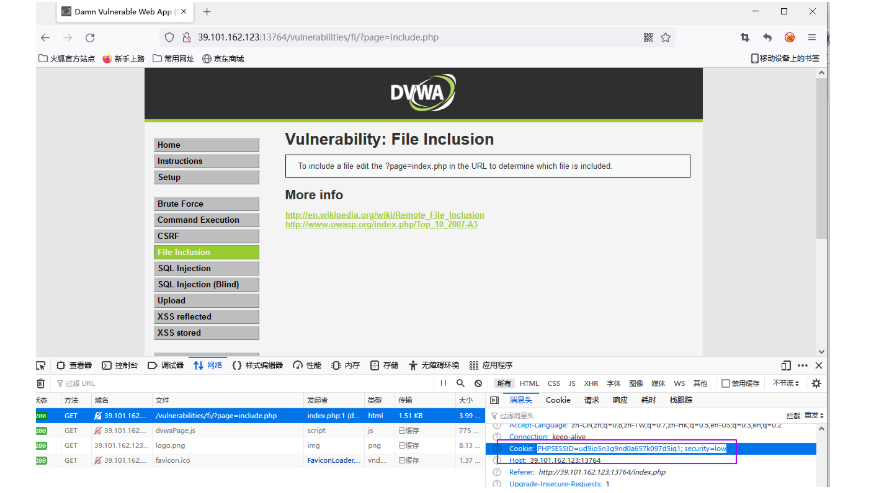Click the page vertical scrollbar thumb

(821, 158)
